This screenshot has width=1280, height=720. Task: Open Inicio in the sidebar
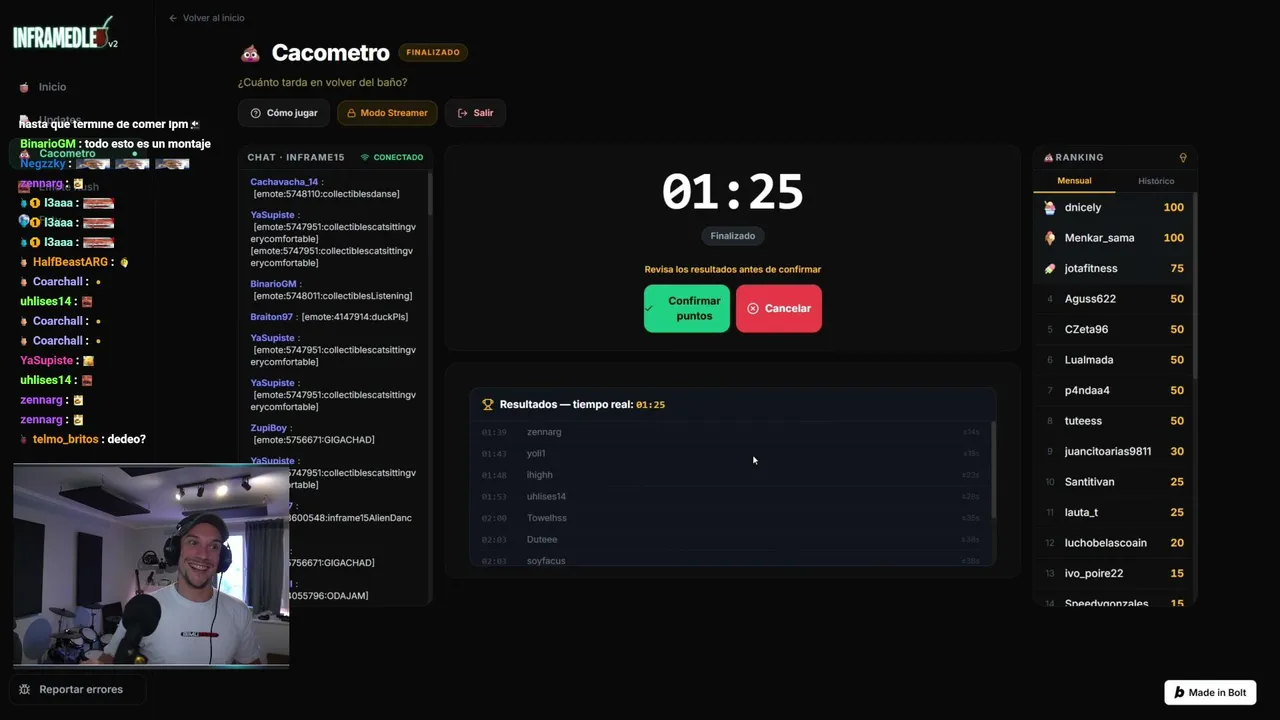click(x=52, y=87)
